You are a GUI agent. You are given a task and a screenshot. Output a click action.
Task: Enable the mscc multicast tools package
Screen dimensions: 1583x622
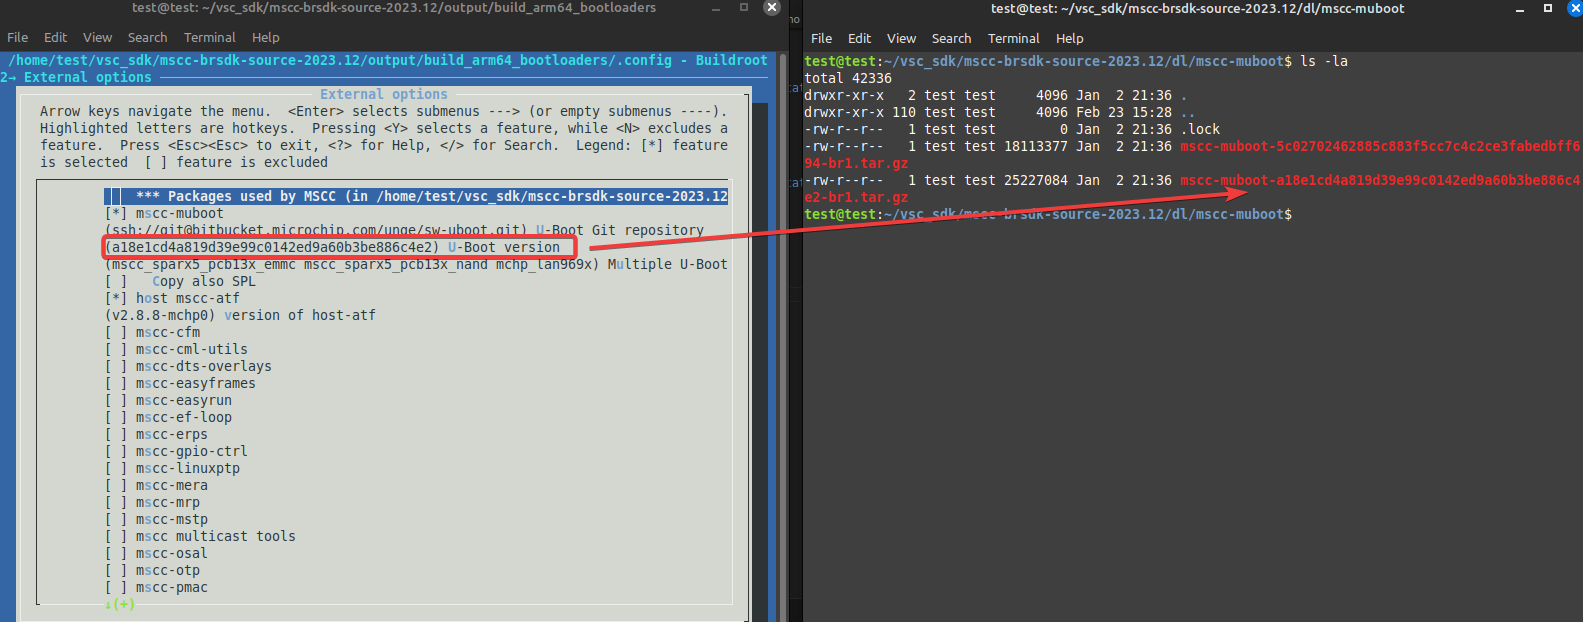click(x=116, y=536)
